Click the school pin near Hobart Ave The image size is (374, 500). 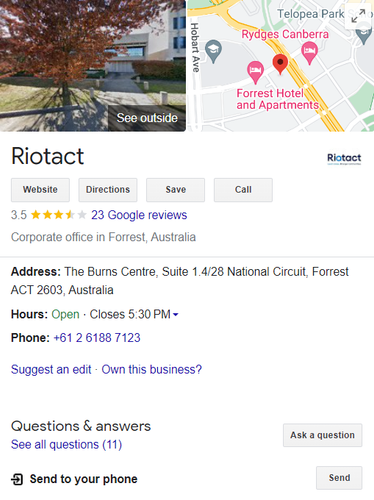[x=213, y=51]
